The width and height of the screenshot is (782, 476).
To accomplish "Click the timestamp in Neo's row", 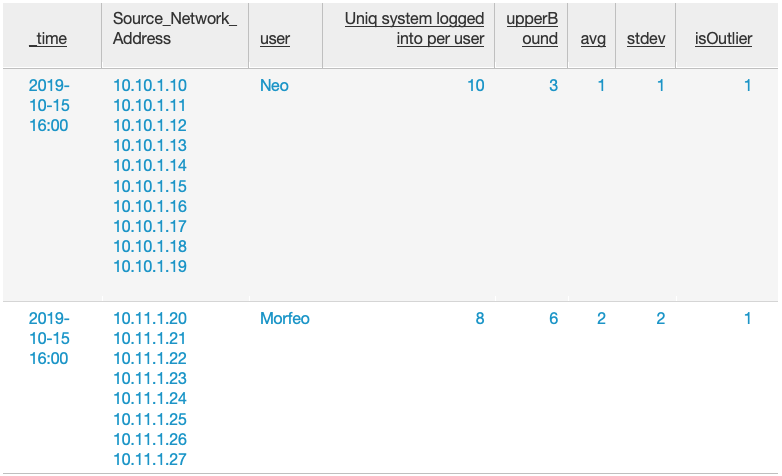I will pos(49,105).
